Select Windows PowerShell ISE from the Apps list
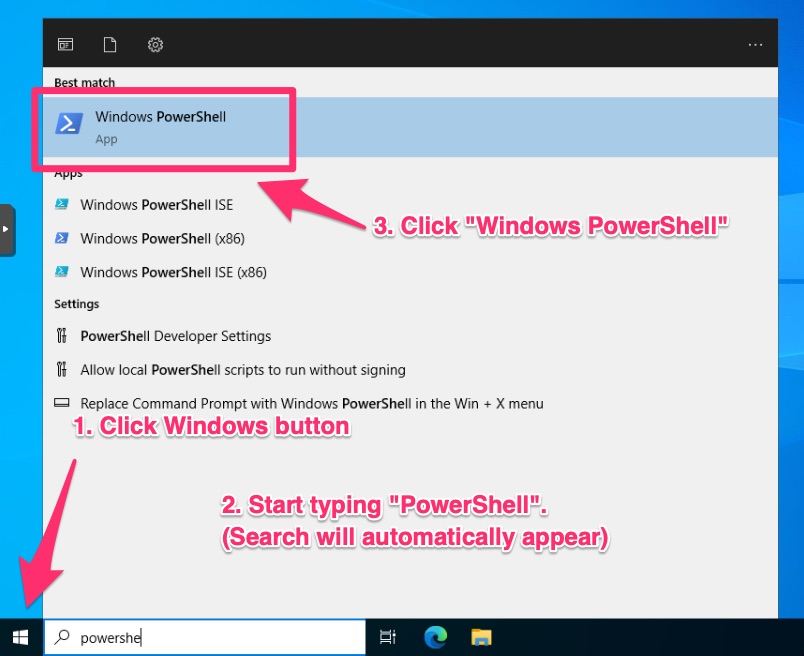The width and height of the screenshot is (804, 656). point(160,204)
